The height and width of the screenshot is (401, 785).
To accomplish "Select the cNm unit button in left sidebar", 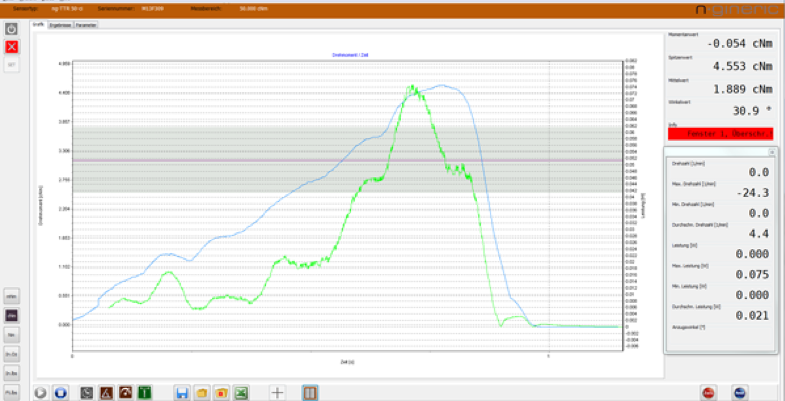I will click(12, 315).
